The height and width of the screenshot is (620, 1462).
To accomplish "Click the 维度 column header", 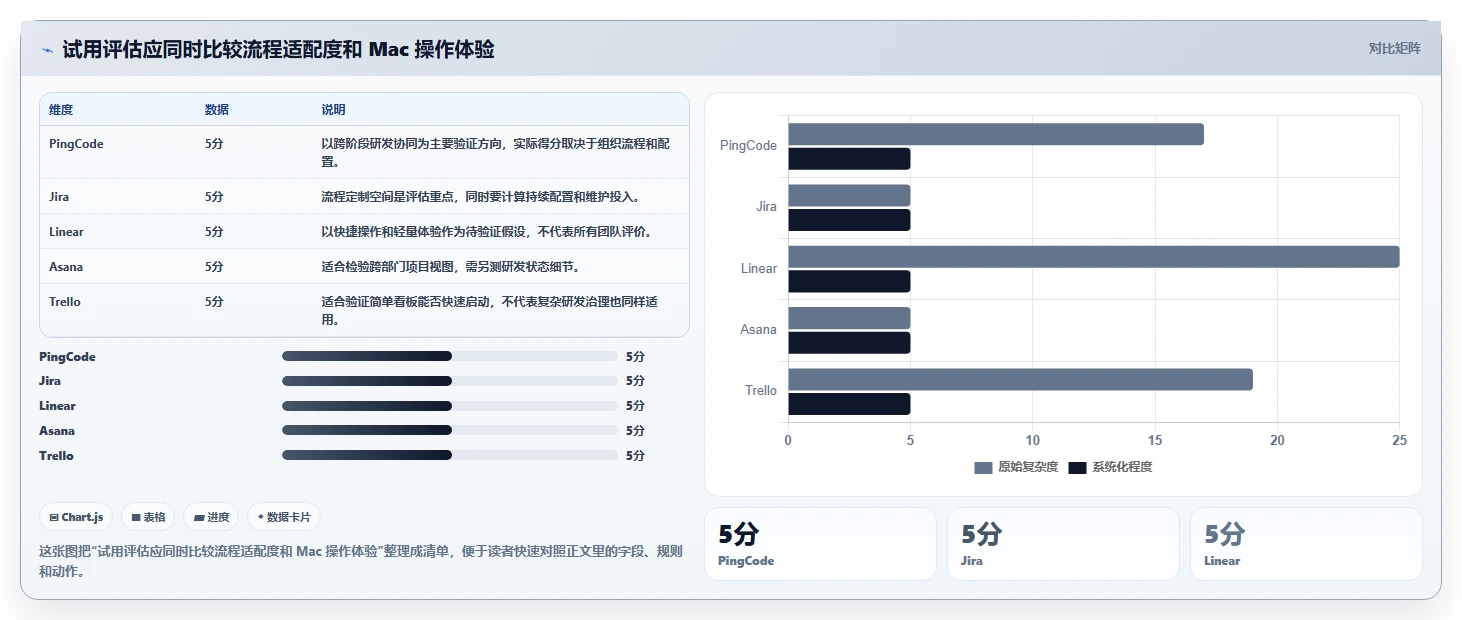I will pyautogui.click(x=61, y=110).
